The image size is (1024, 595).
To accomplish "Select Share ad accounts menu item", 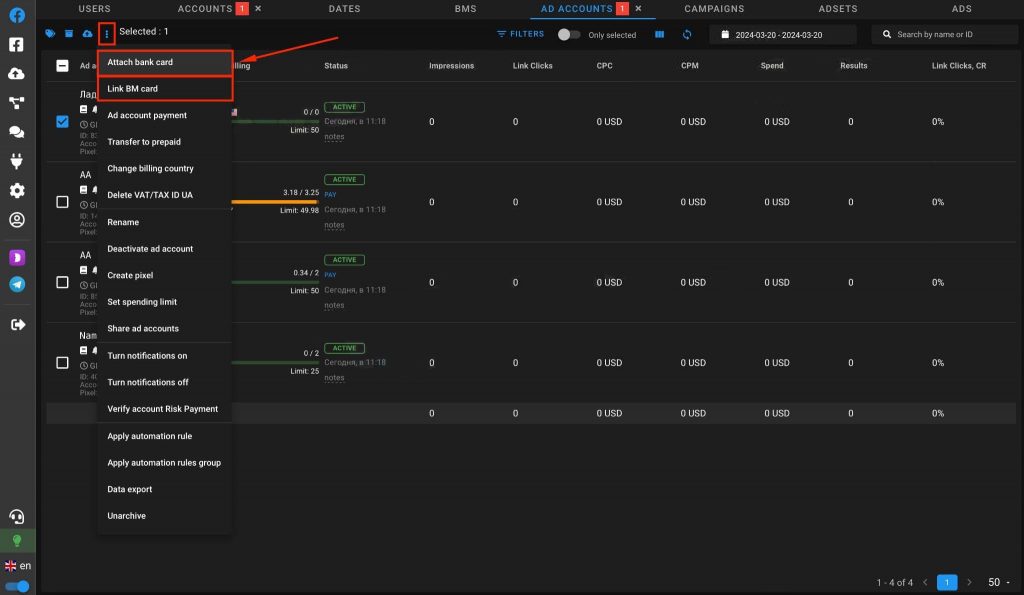I will 165,329.
